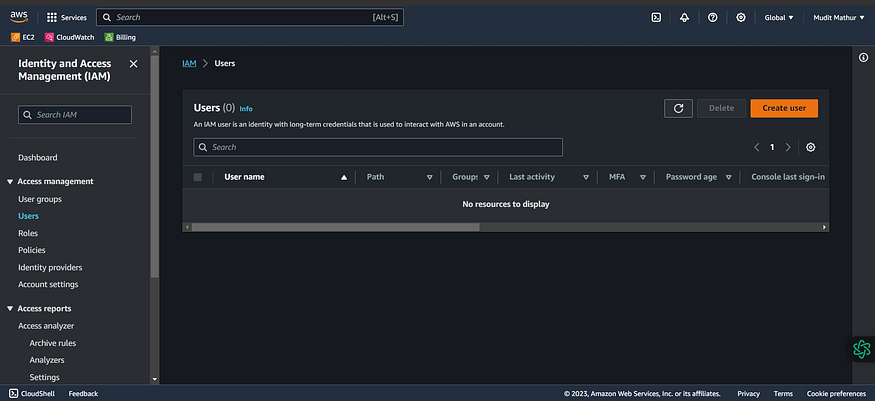Focus the top AWS Search field

click(x=249, y=17)
